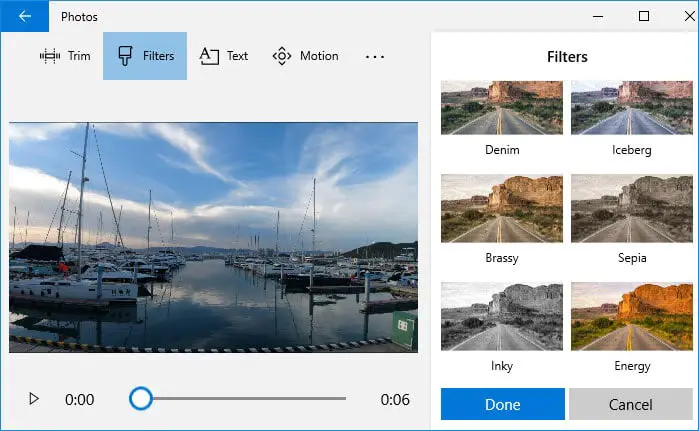Image resolution: width=699 pixels, height=431 pixels.
Task: Maximize the Photos window
Action: (644, 16)
